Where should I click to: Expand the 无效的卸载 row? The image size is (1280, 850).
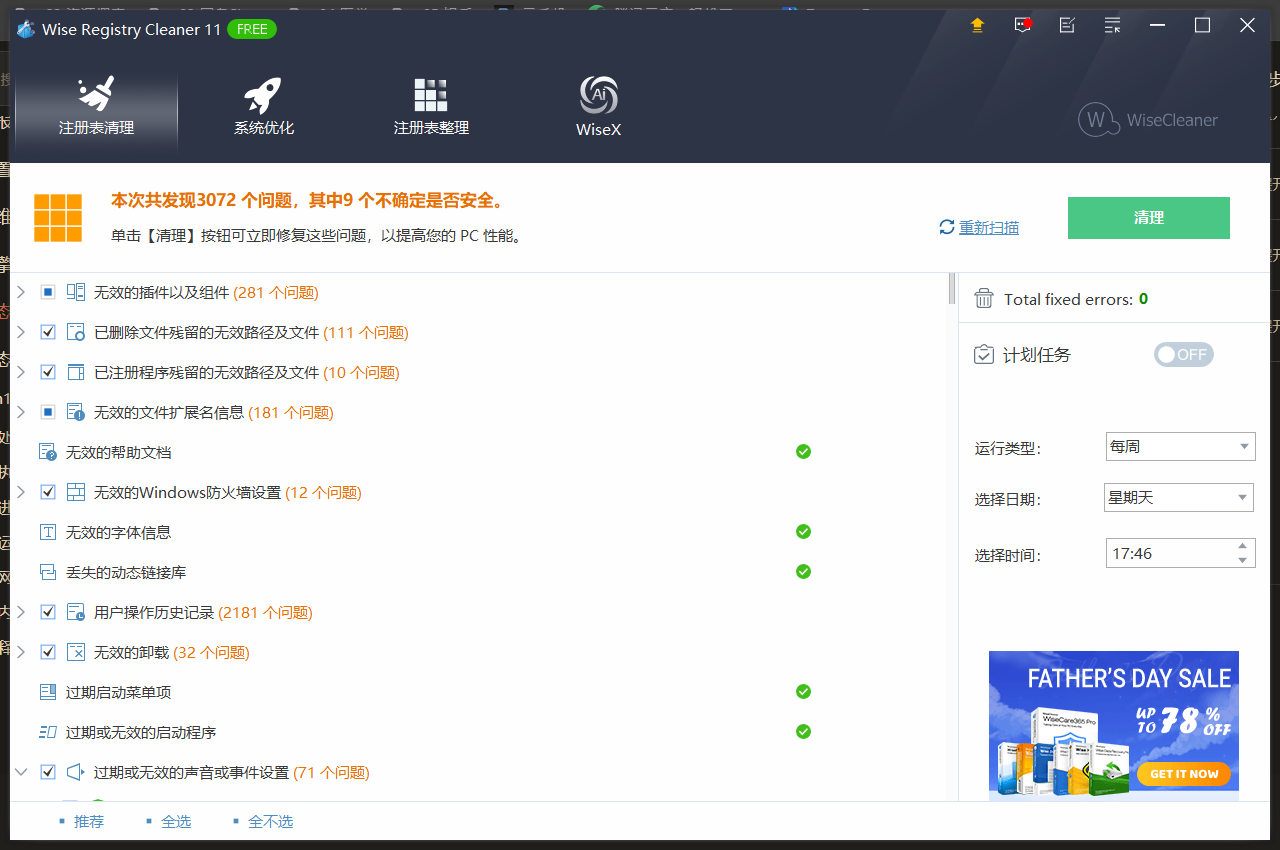coord(20,652)
